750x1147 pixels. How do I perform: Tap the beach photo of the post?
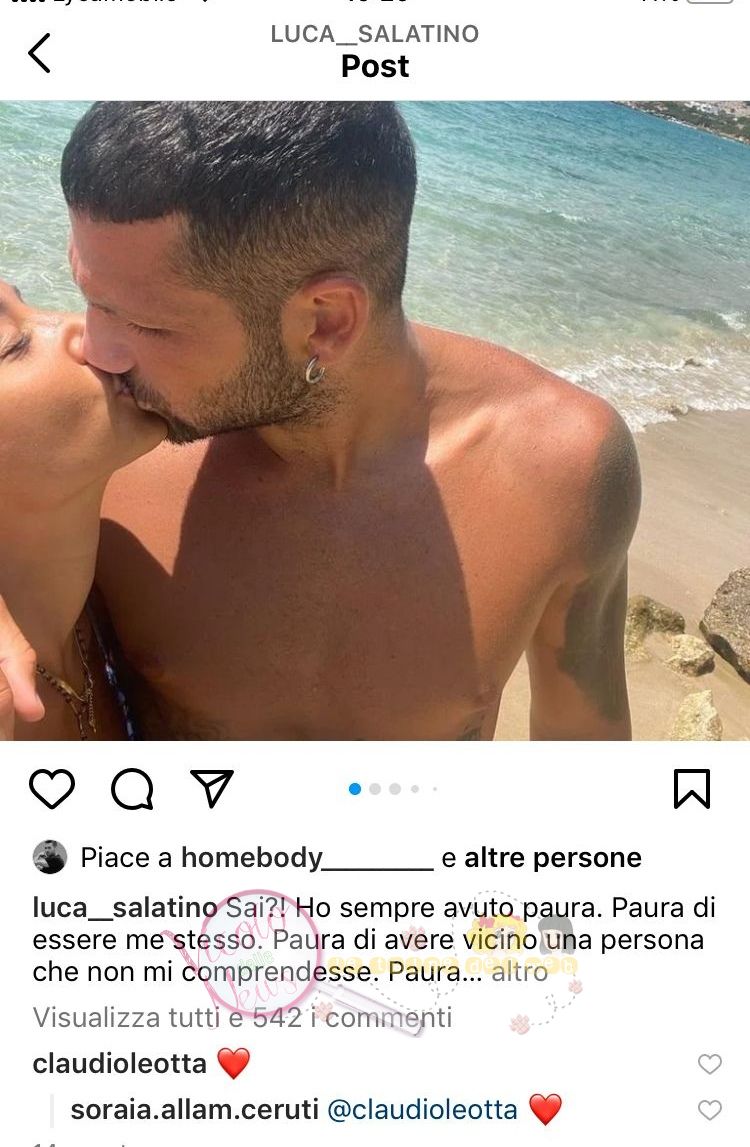(x=375, y=421)
